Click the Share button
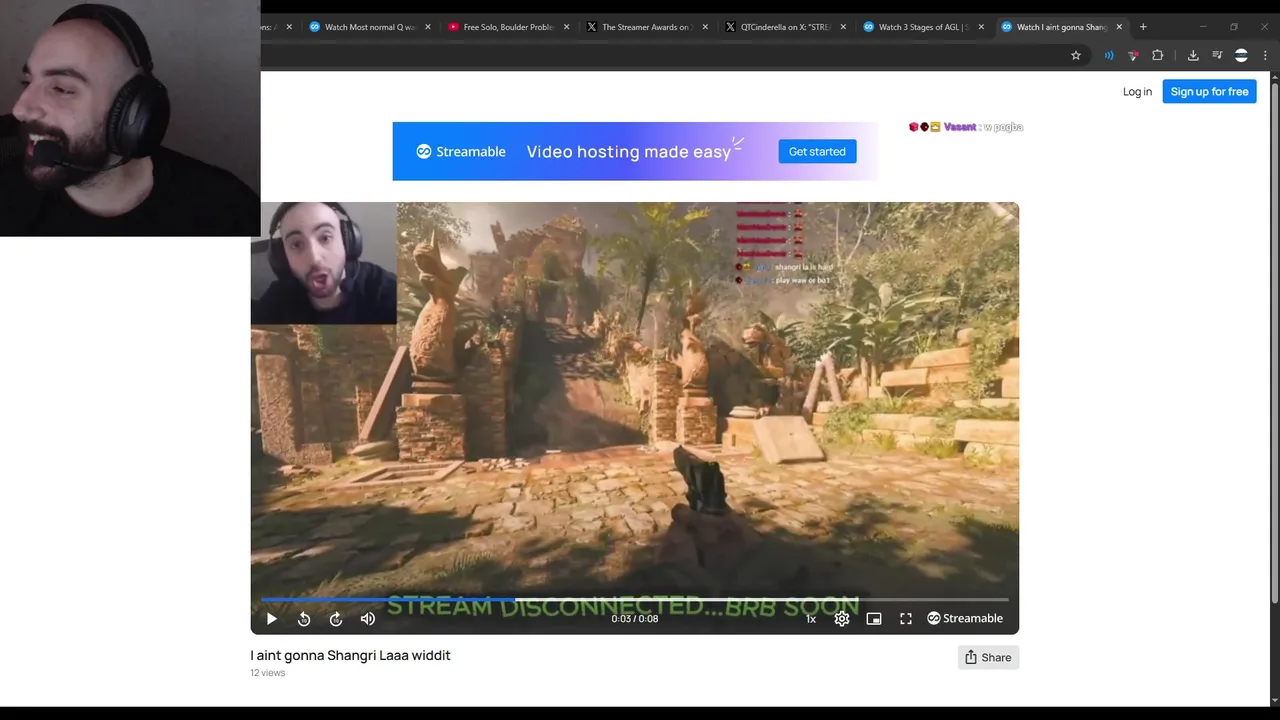Screen dimensions: 1280x720 [x=988, y=657]
